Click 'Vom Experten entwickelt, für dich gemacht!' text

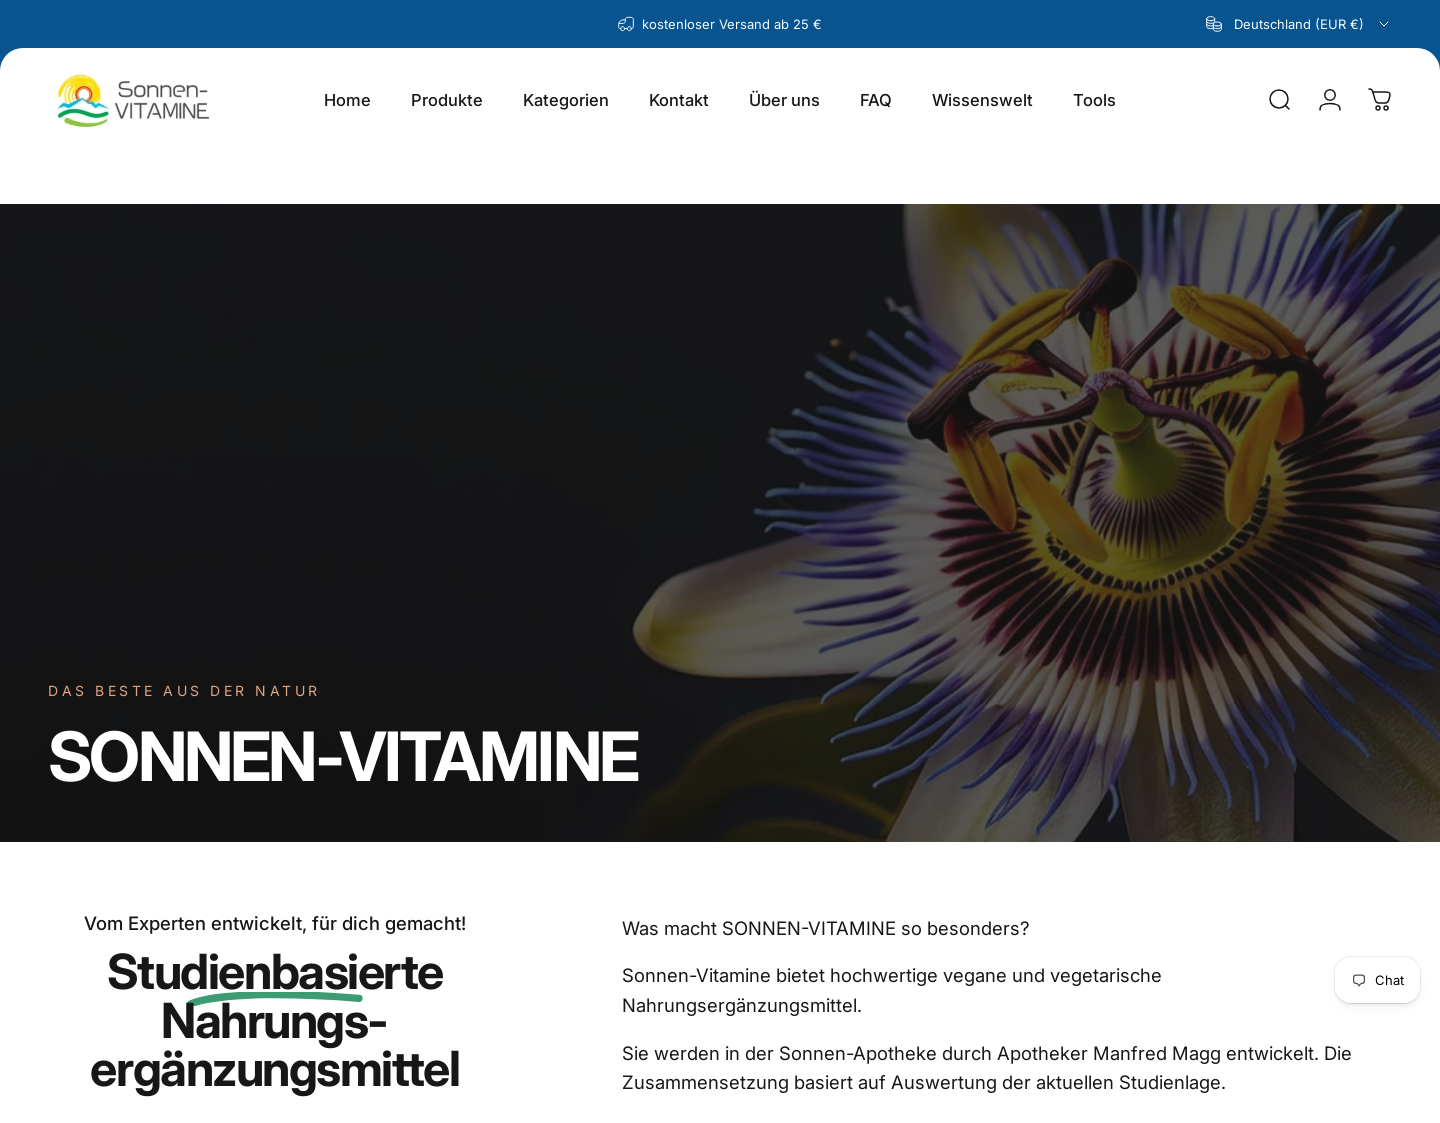click(x=275, y=923)
